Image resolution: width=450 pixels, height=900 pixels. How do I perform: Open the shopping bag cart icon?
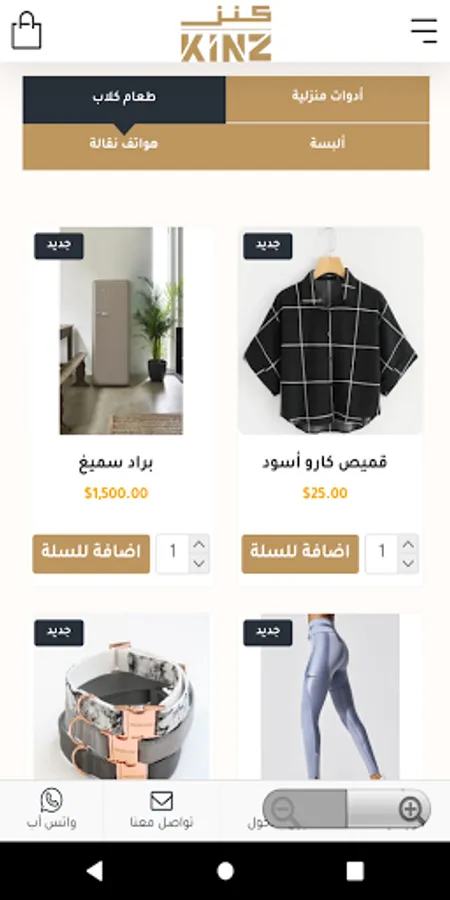(x=26, y=31)
